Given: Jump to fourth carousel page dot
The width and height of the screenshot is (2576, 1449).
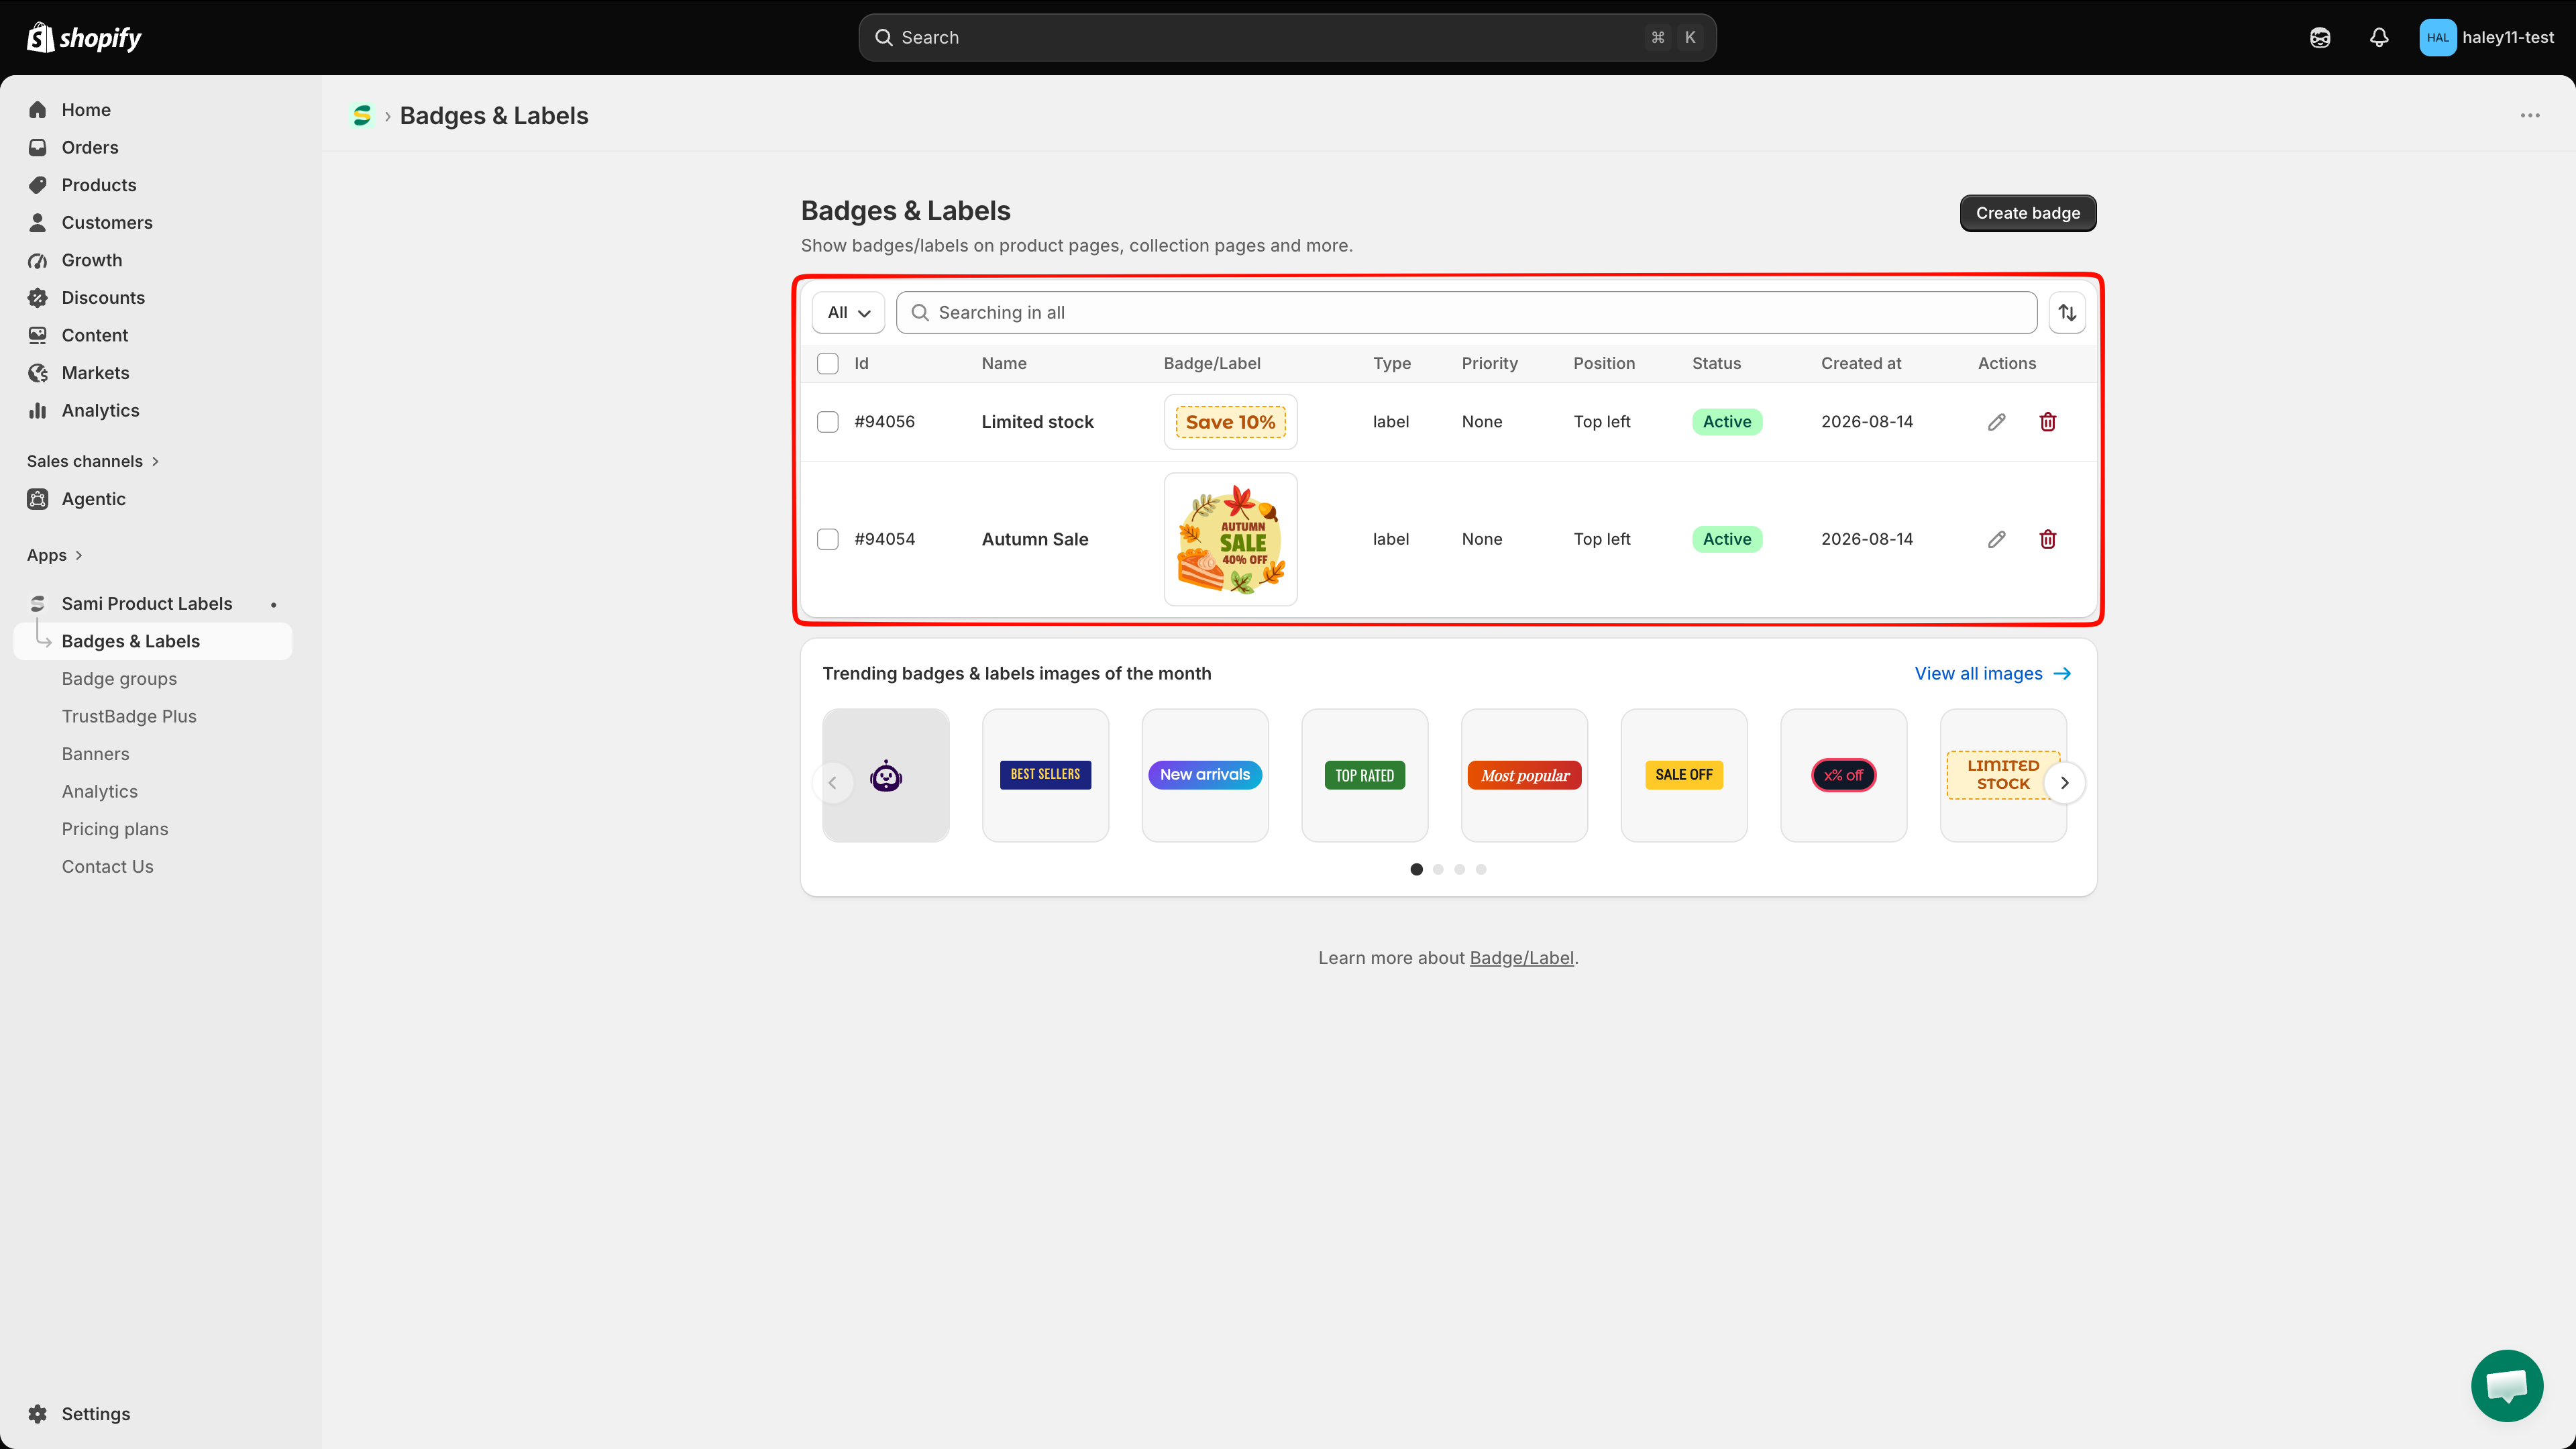Looking at the screenshot, I should click(x=1481, y=870).
